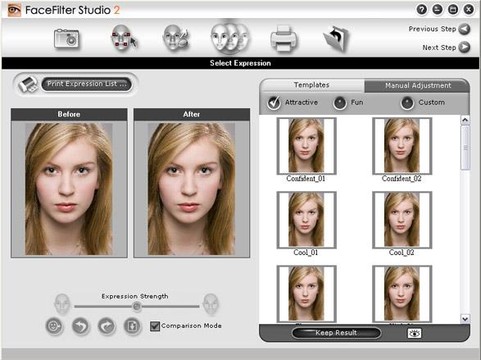Click the undo arrow icon below slider
This screenshot has height=360, width=481.
click(x=80, y=326)
